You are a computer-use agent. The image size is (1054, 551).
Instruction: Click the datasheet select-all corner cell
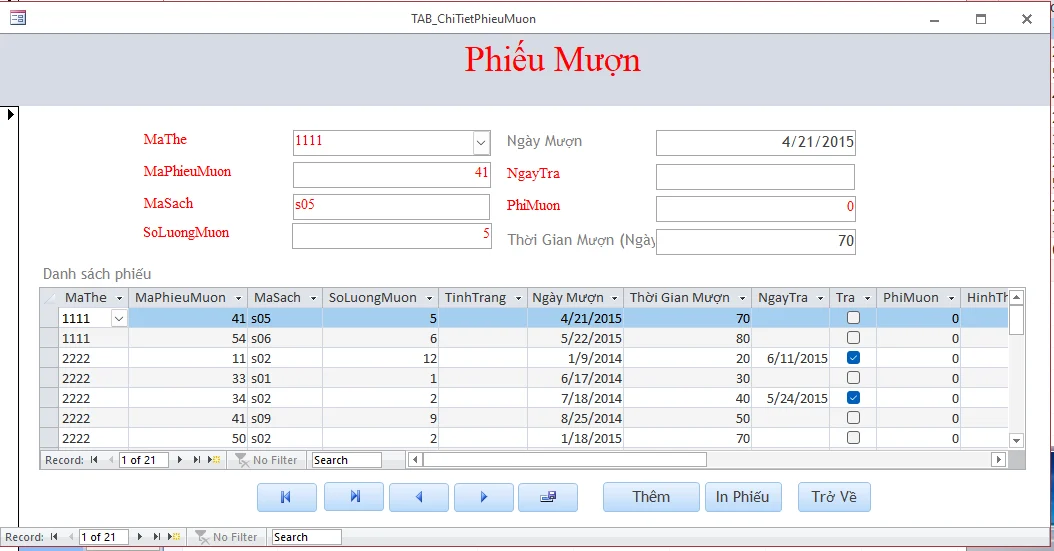tap(49, 298)
